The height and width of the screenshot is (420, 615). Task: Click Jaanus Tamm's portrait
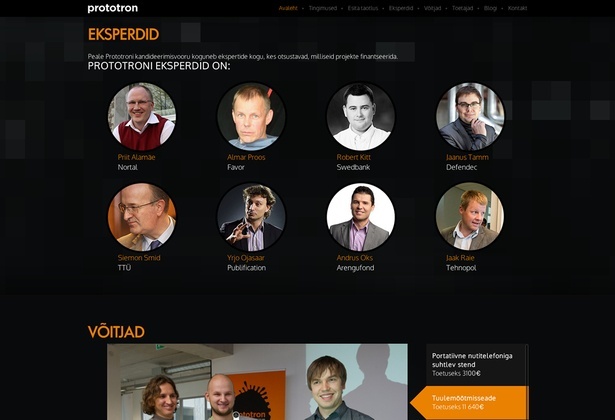[x=470, y=116]
